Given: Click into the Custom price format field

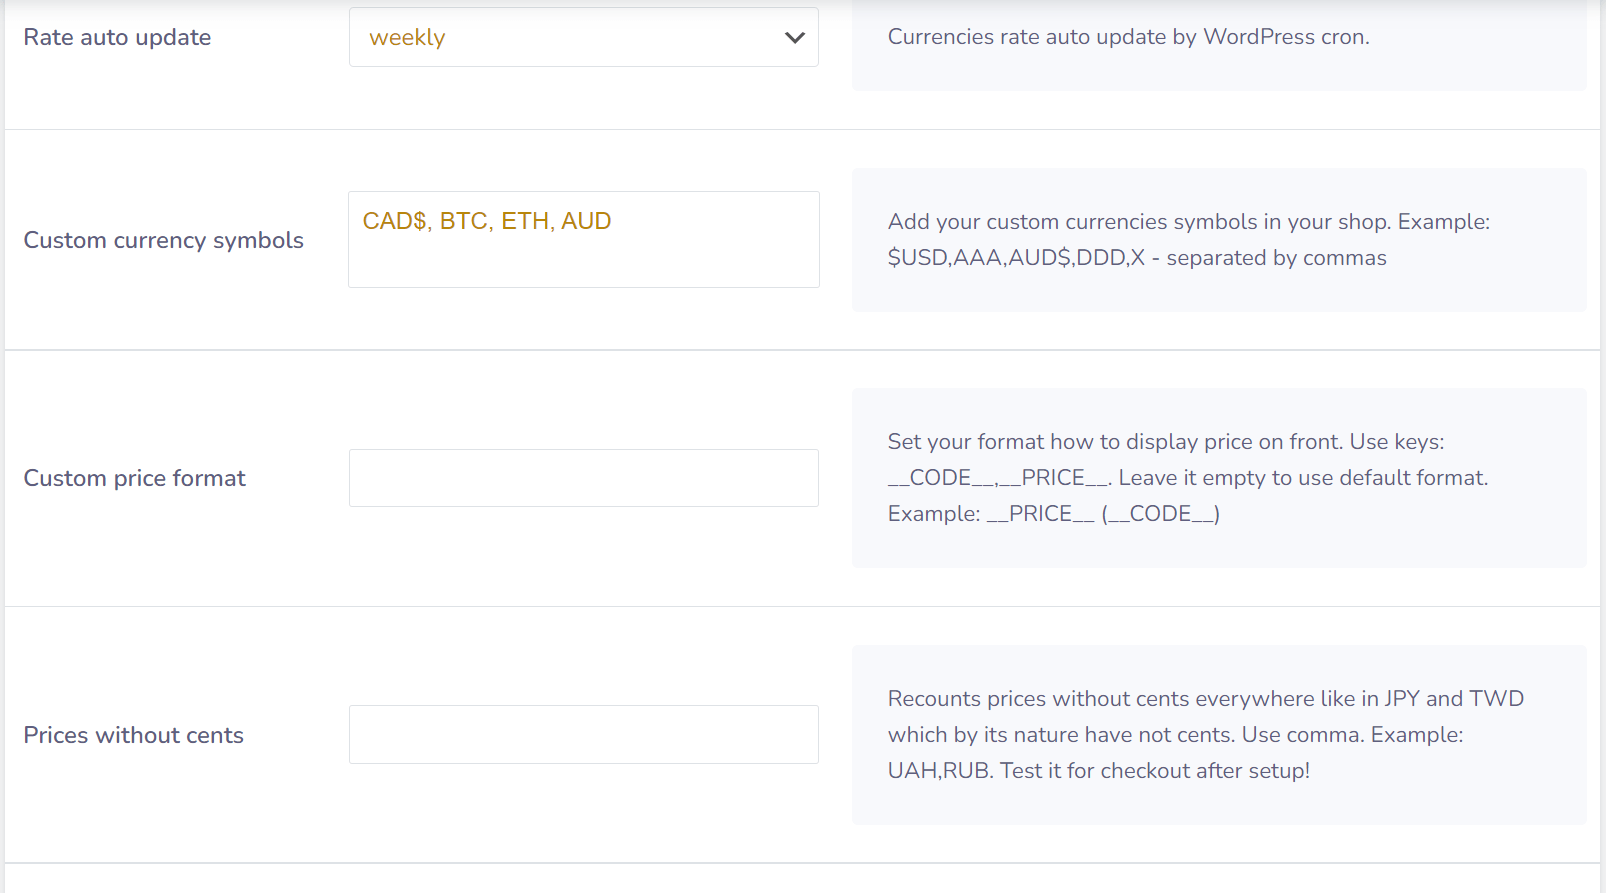Looking at the screenshot, I should (583, 478).
